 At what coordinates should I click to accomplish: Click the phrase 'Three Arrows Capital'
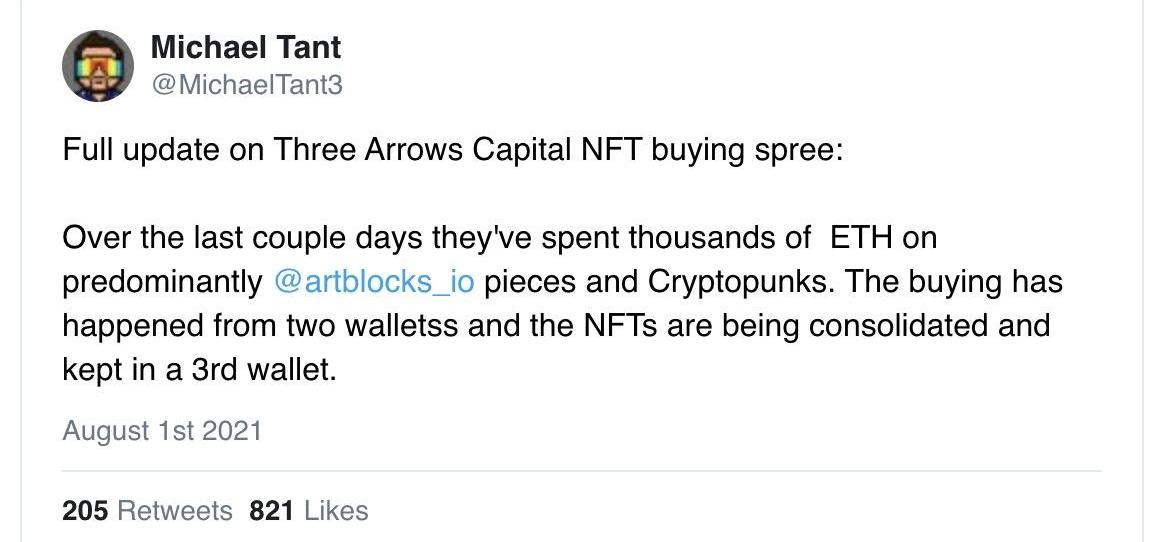pyautogui.click(x=420, y=151)
